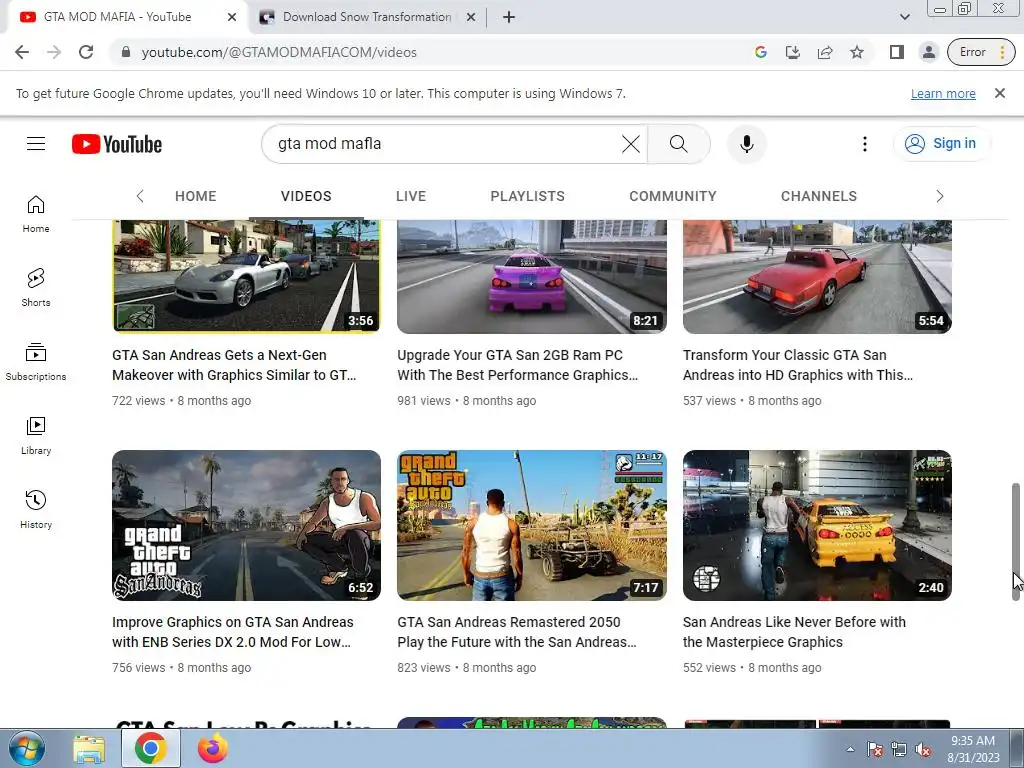Image resolution: width=1024 pixels, height=768 pixels.
Task: Open 'GTA San Andreas Remastered 2050' title
Action: (517, 632)
